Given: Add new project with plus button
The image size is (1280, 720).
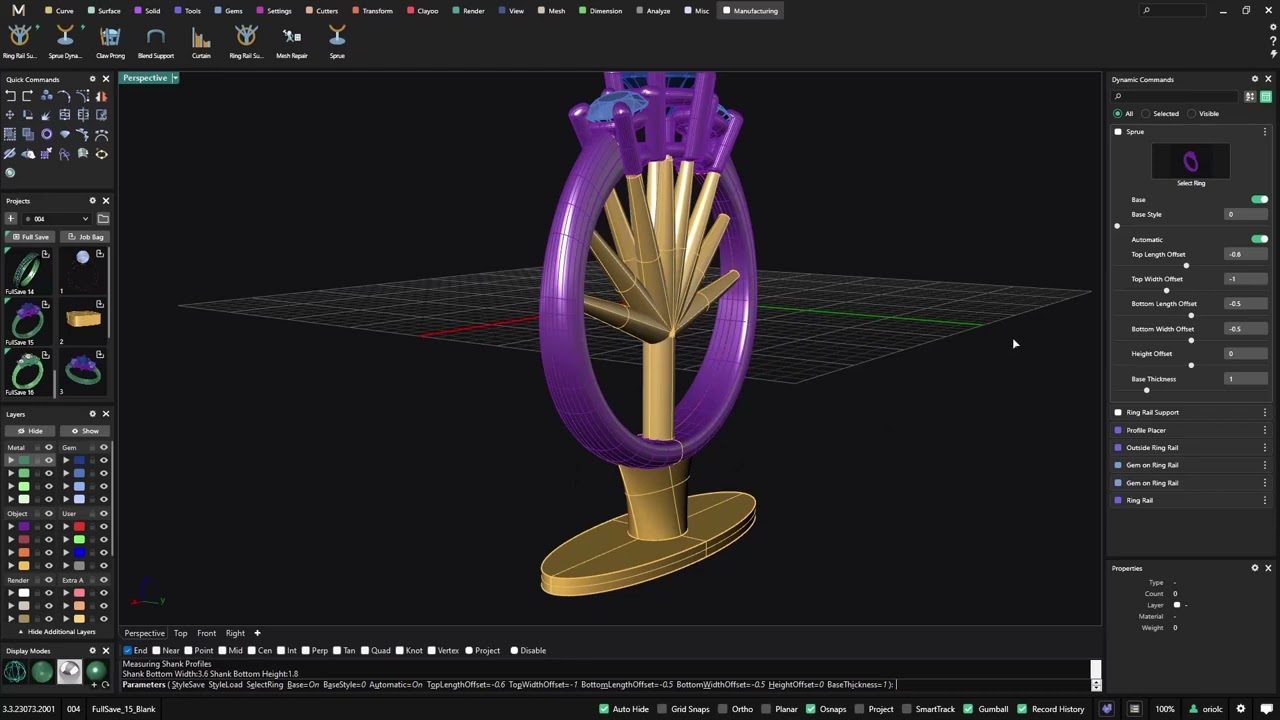Looking at the screenshot, I should (11, 218).
